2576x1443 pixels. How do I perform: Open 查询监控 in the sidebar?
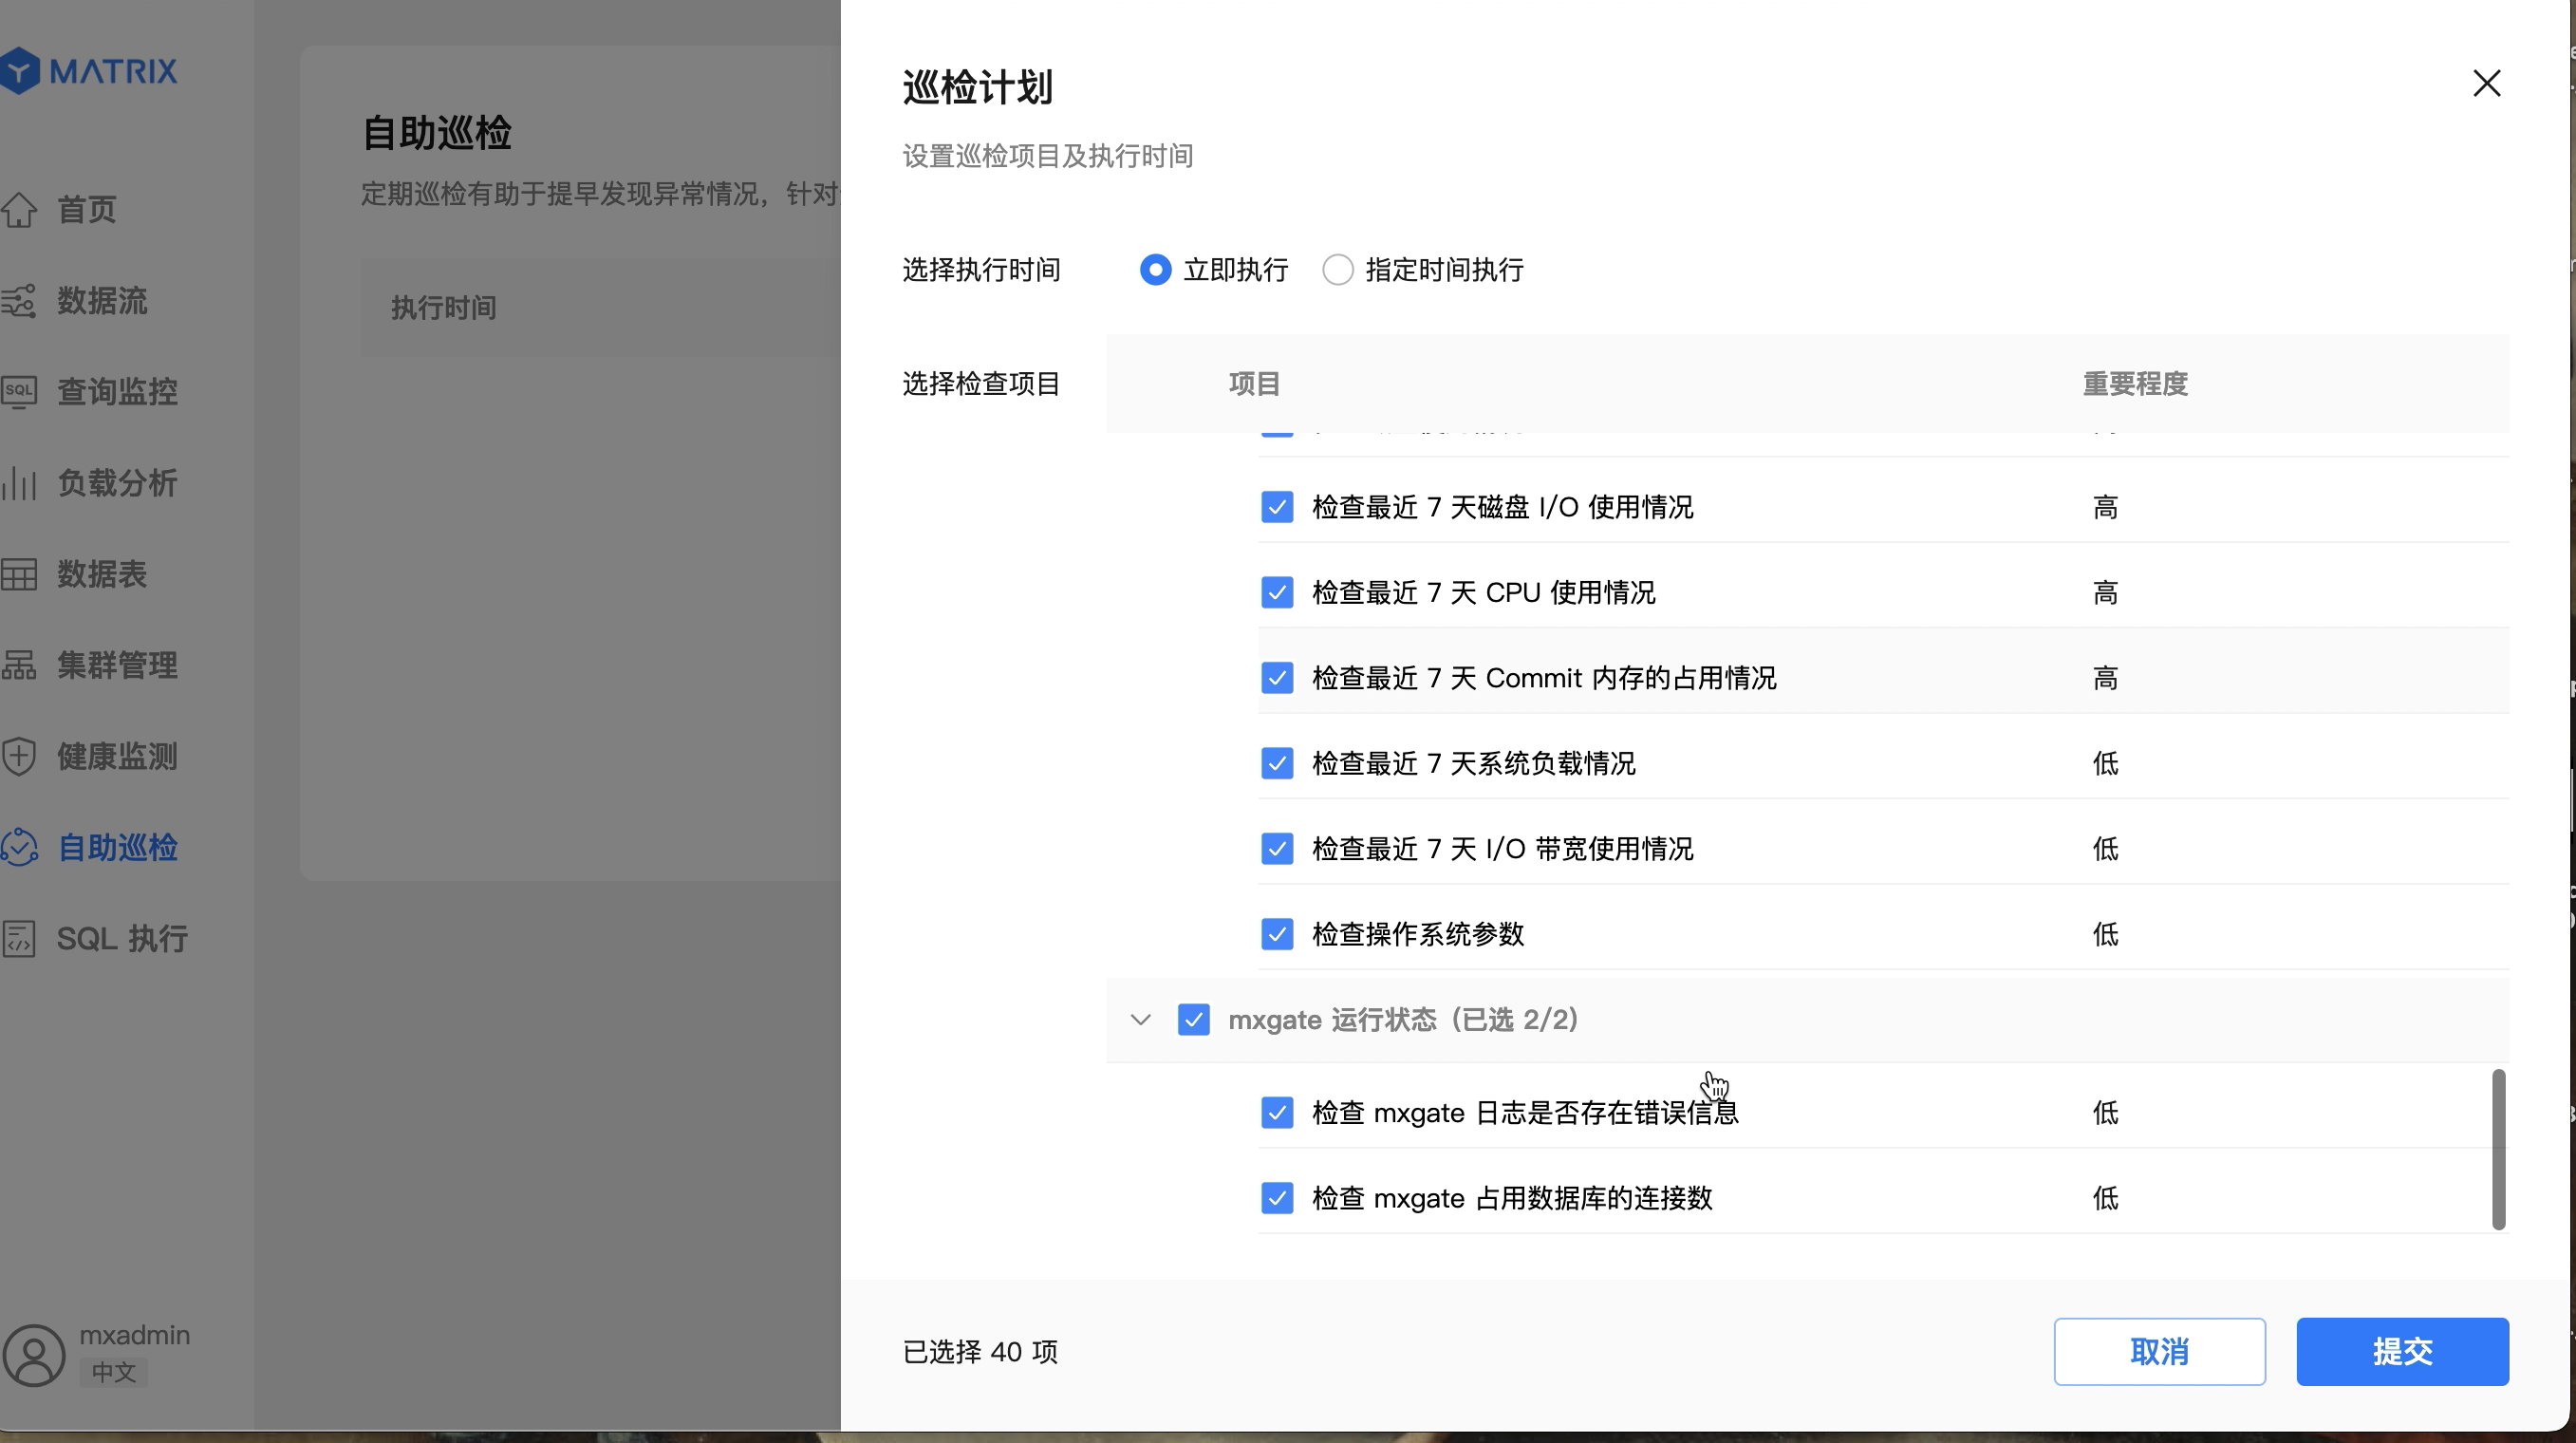point(117,392)
